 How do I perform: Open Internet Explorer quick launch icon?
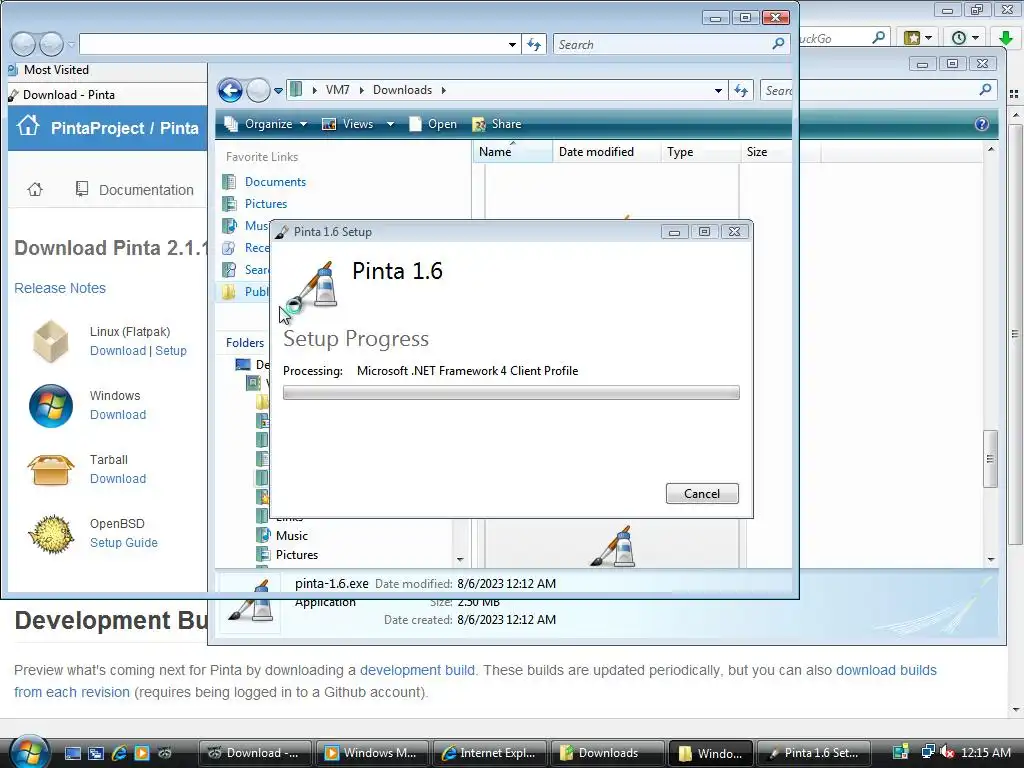click(x=119, y=753)
